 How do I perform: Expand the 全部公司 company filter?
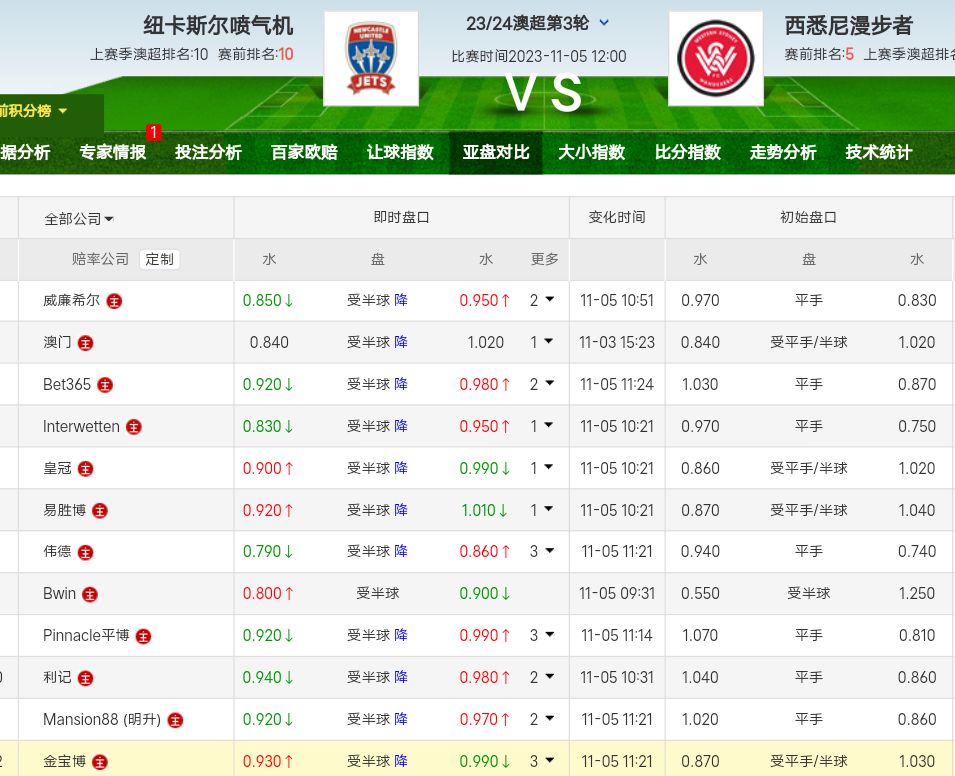click(79, 219)
